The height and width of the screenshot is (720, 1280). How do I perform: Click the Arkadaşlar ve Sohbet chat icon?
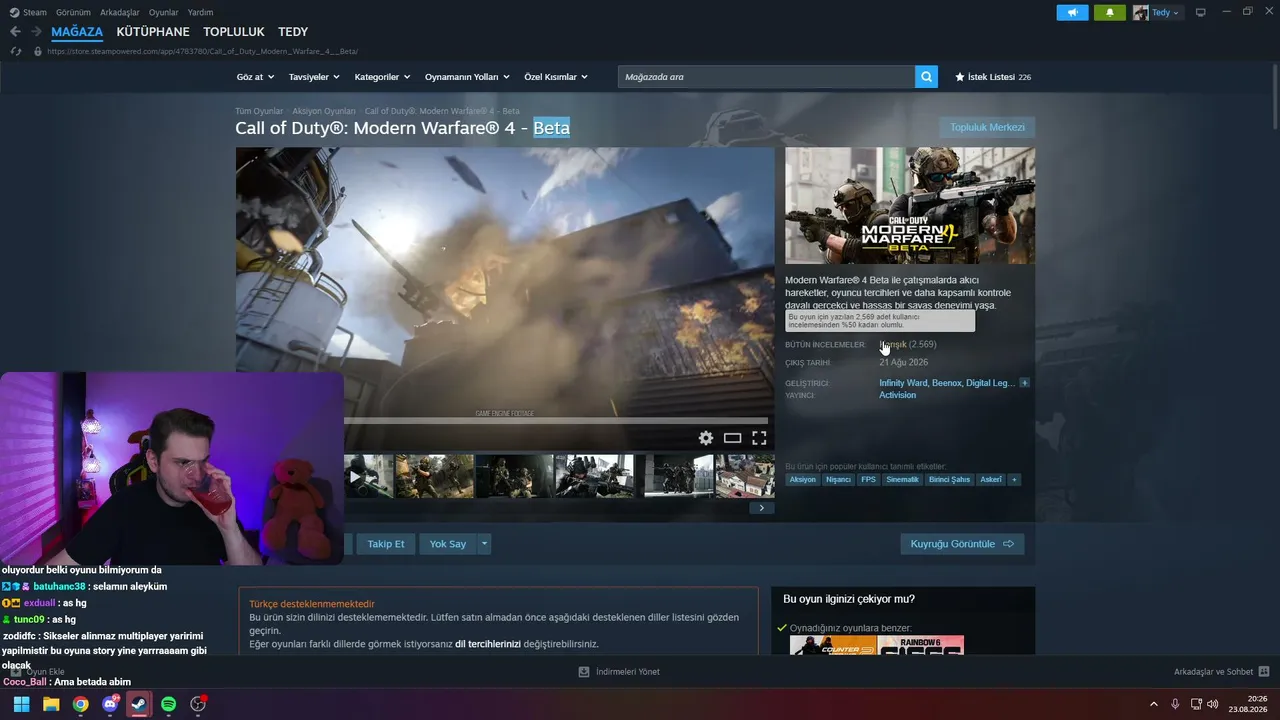tap(1264, 672)
